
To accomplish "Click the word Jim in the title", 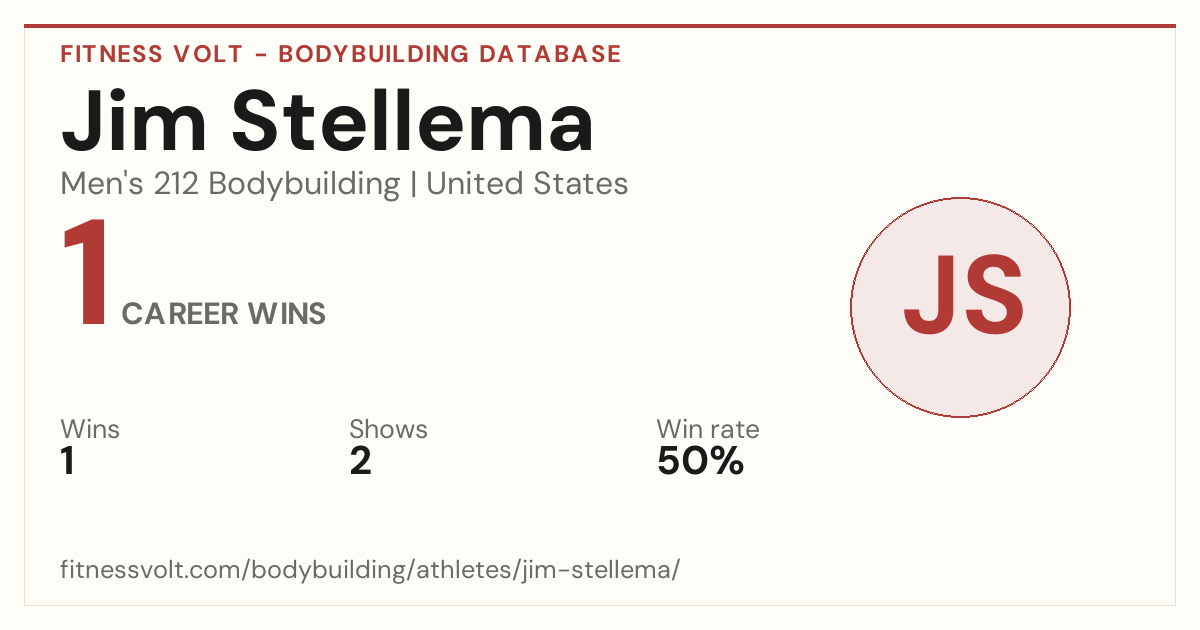I will tap(134, 121).
